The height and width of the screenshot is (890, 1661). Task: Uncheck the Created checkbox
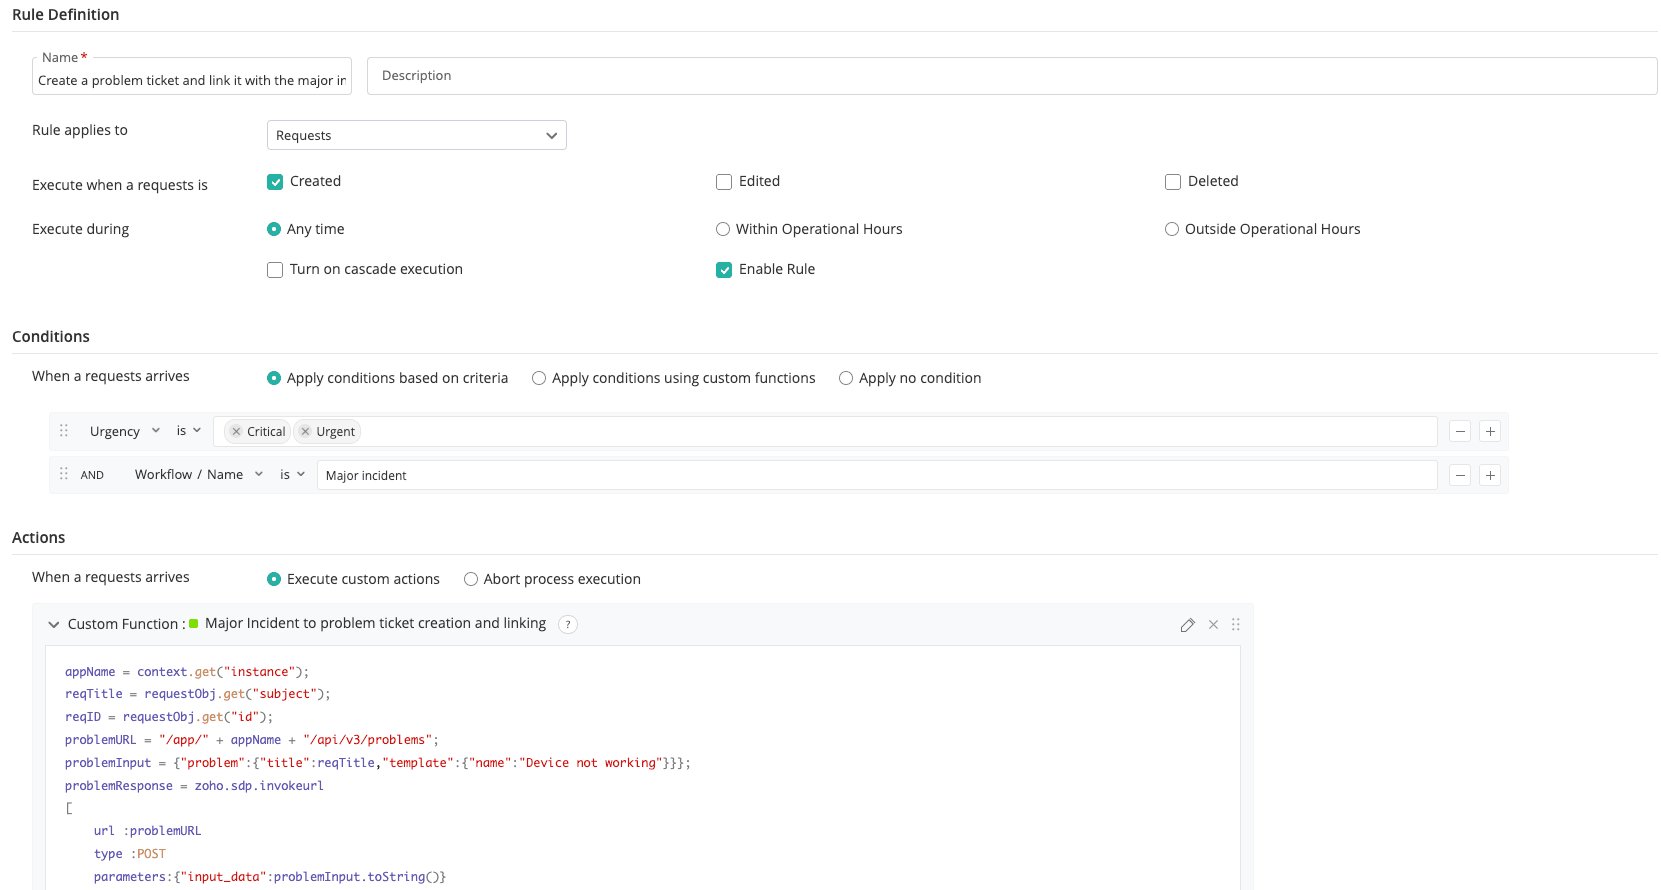click(x=275, y=182)
